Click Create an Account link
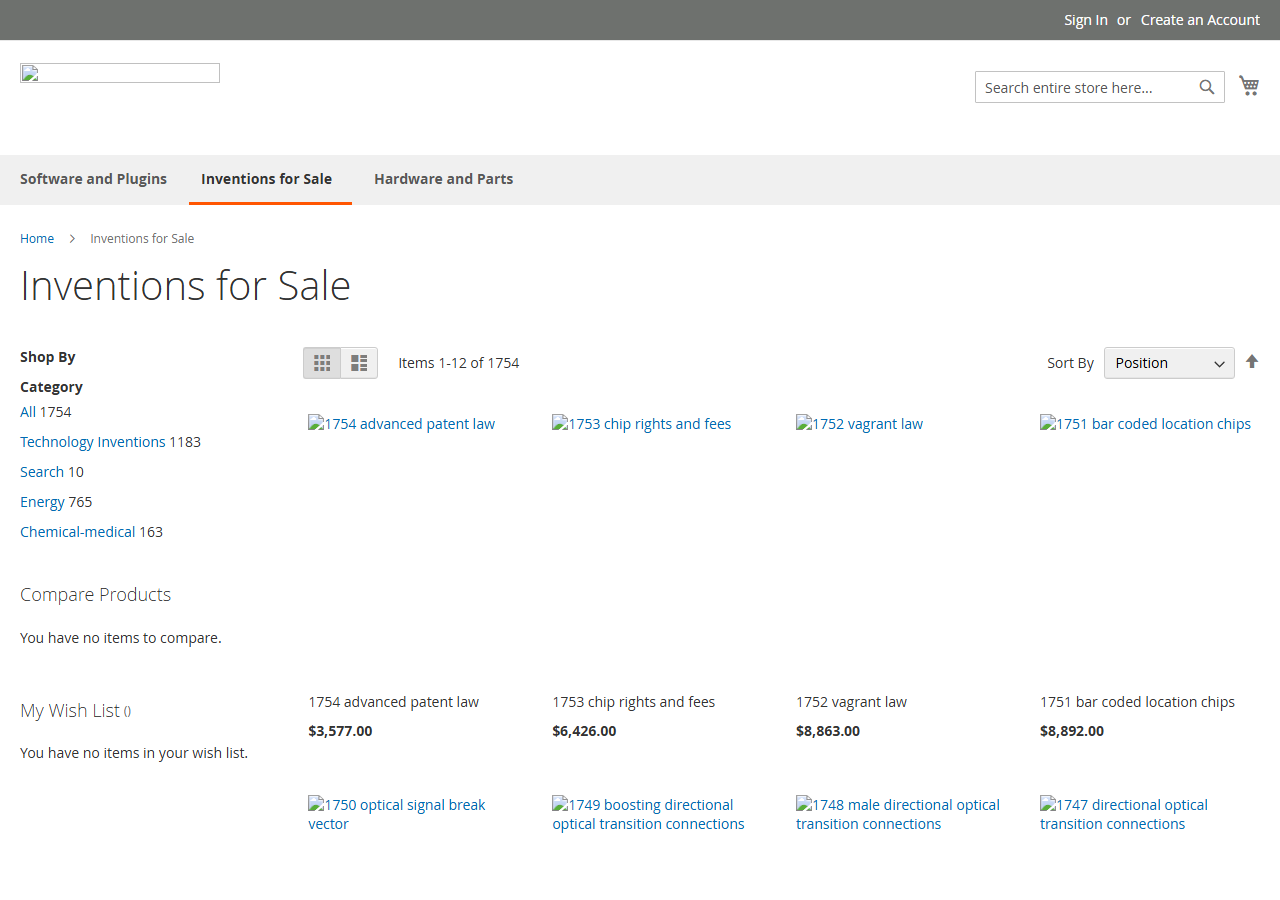The width and height of the screenshot is (1280, 900). (1200, 20)
